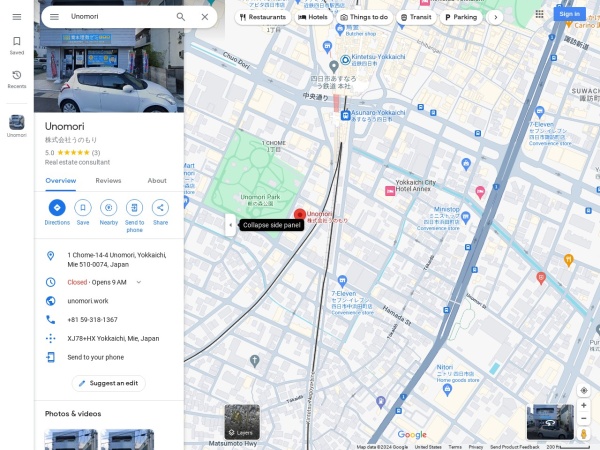
Task: Select Yokkaichi City Hotel Annex marker
Action: (x=390, y=191)
